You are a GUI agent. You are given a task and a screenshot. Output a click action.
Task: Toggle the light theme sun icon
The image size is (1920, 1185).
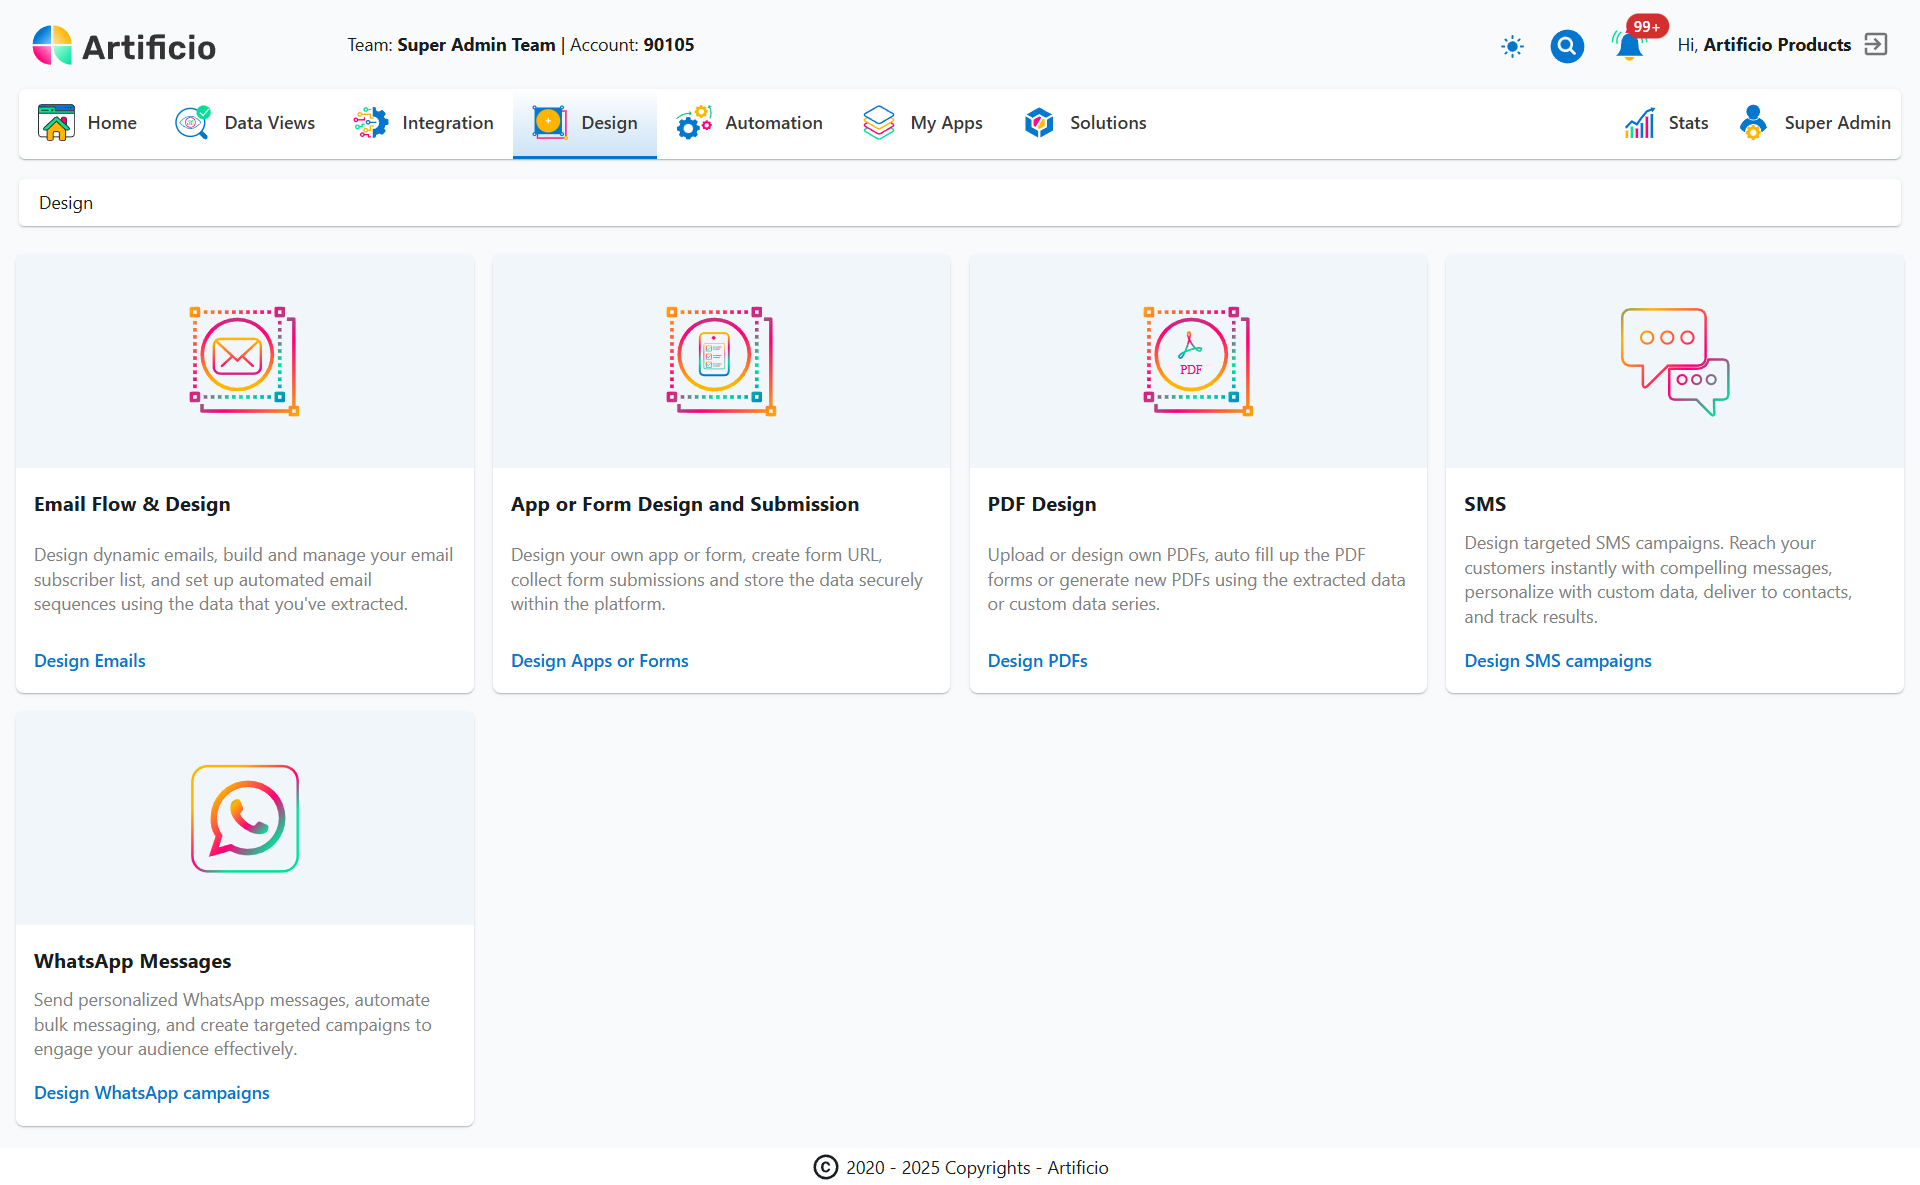coord(1512,46)
